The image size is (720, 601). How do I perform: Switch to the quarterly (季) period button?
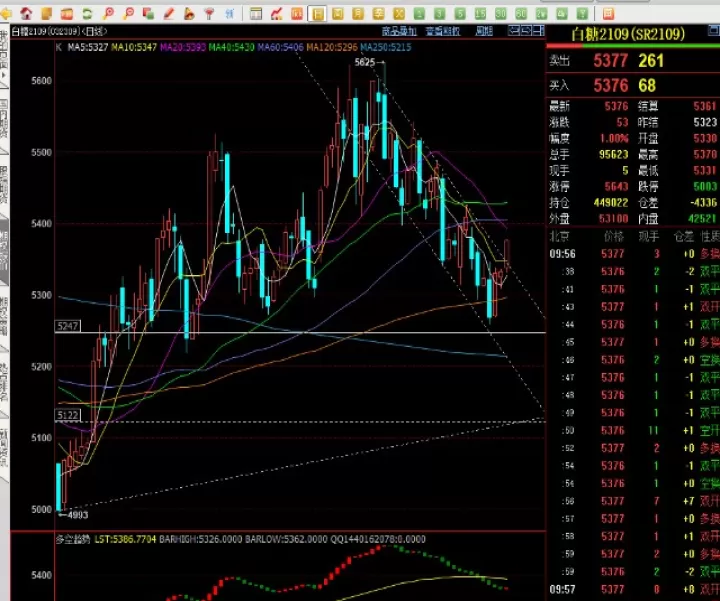click(378, 14)
